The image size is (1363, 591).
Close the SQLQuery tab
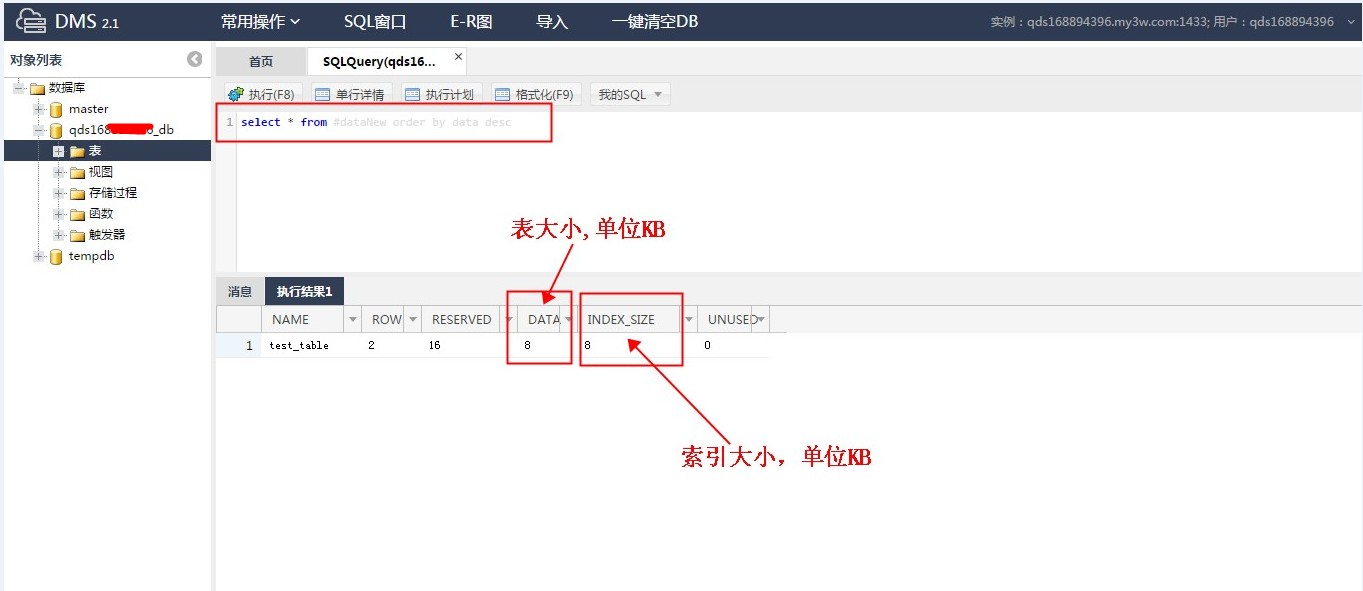[459, 58]
